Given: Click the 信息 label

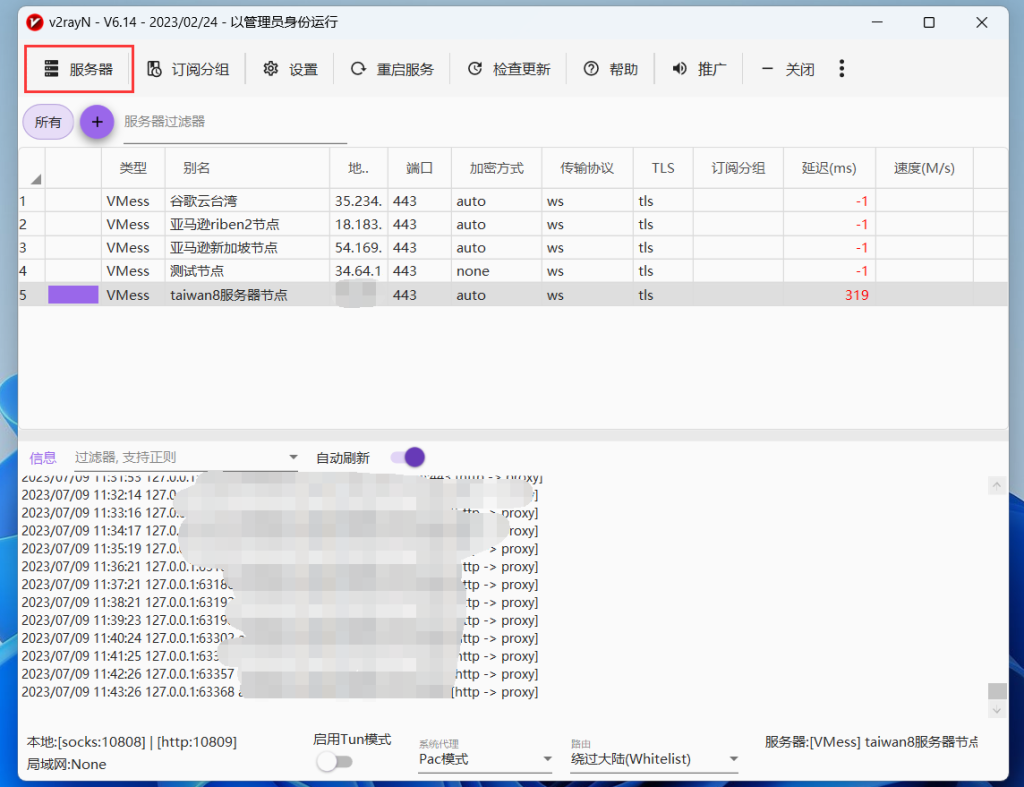Looking at the screenshot, I should (x=43, y=458).
